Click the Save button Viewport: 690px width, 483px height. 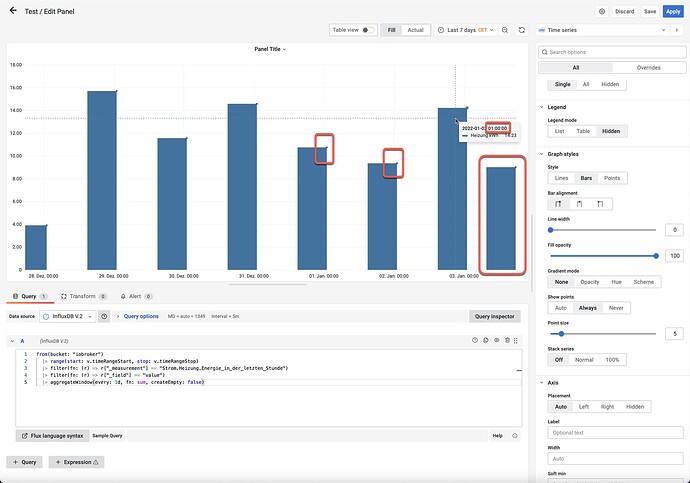(x=650, y=11)
